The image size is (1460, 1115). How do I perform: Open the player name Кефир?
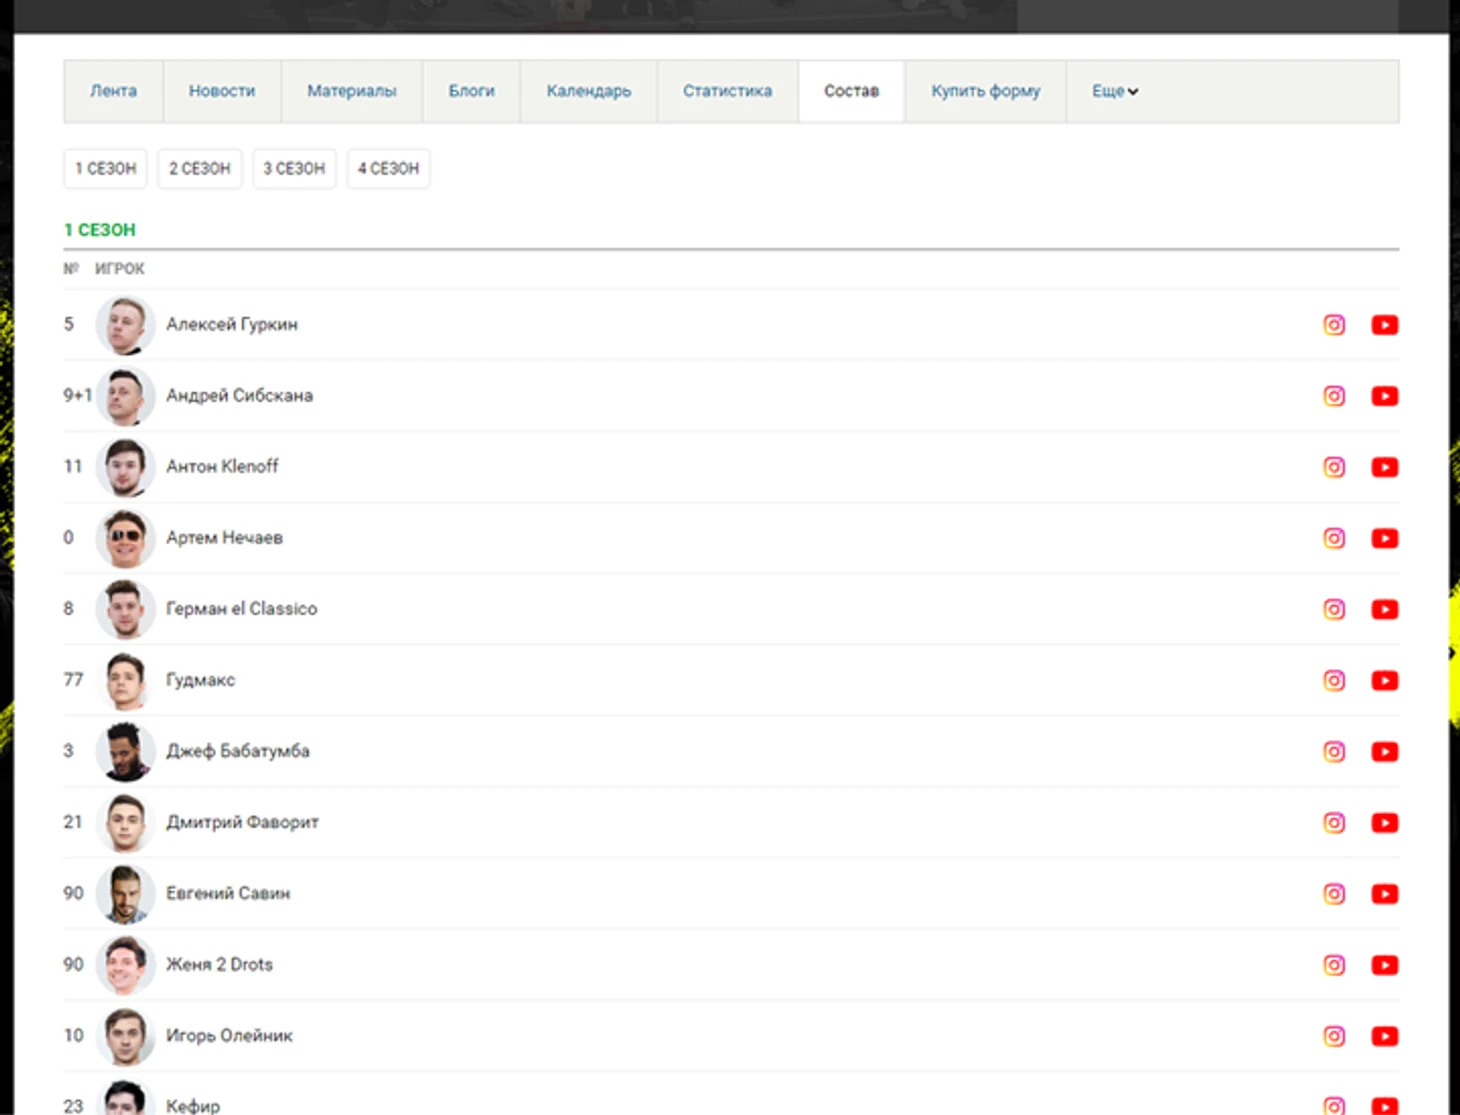(193, 1105)
